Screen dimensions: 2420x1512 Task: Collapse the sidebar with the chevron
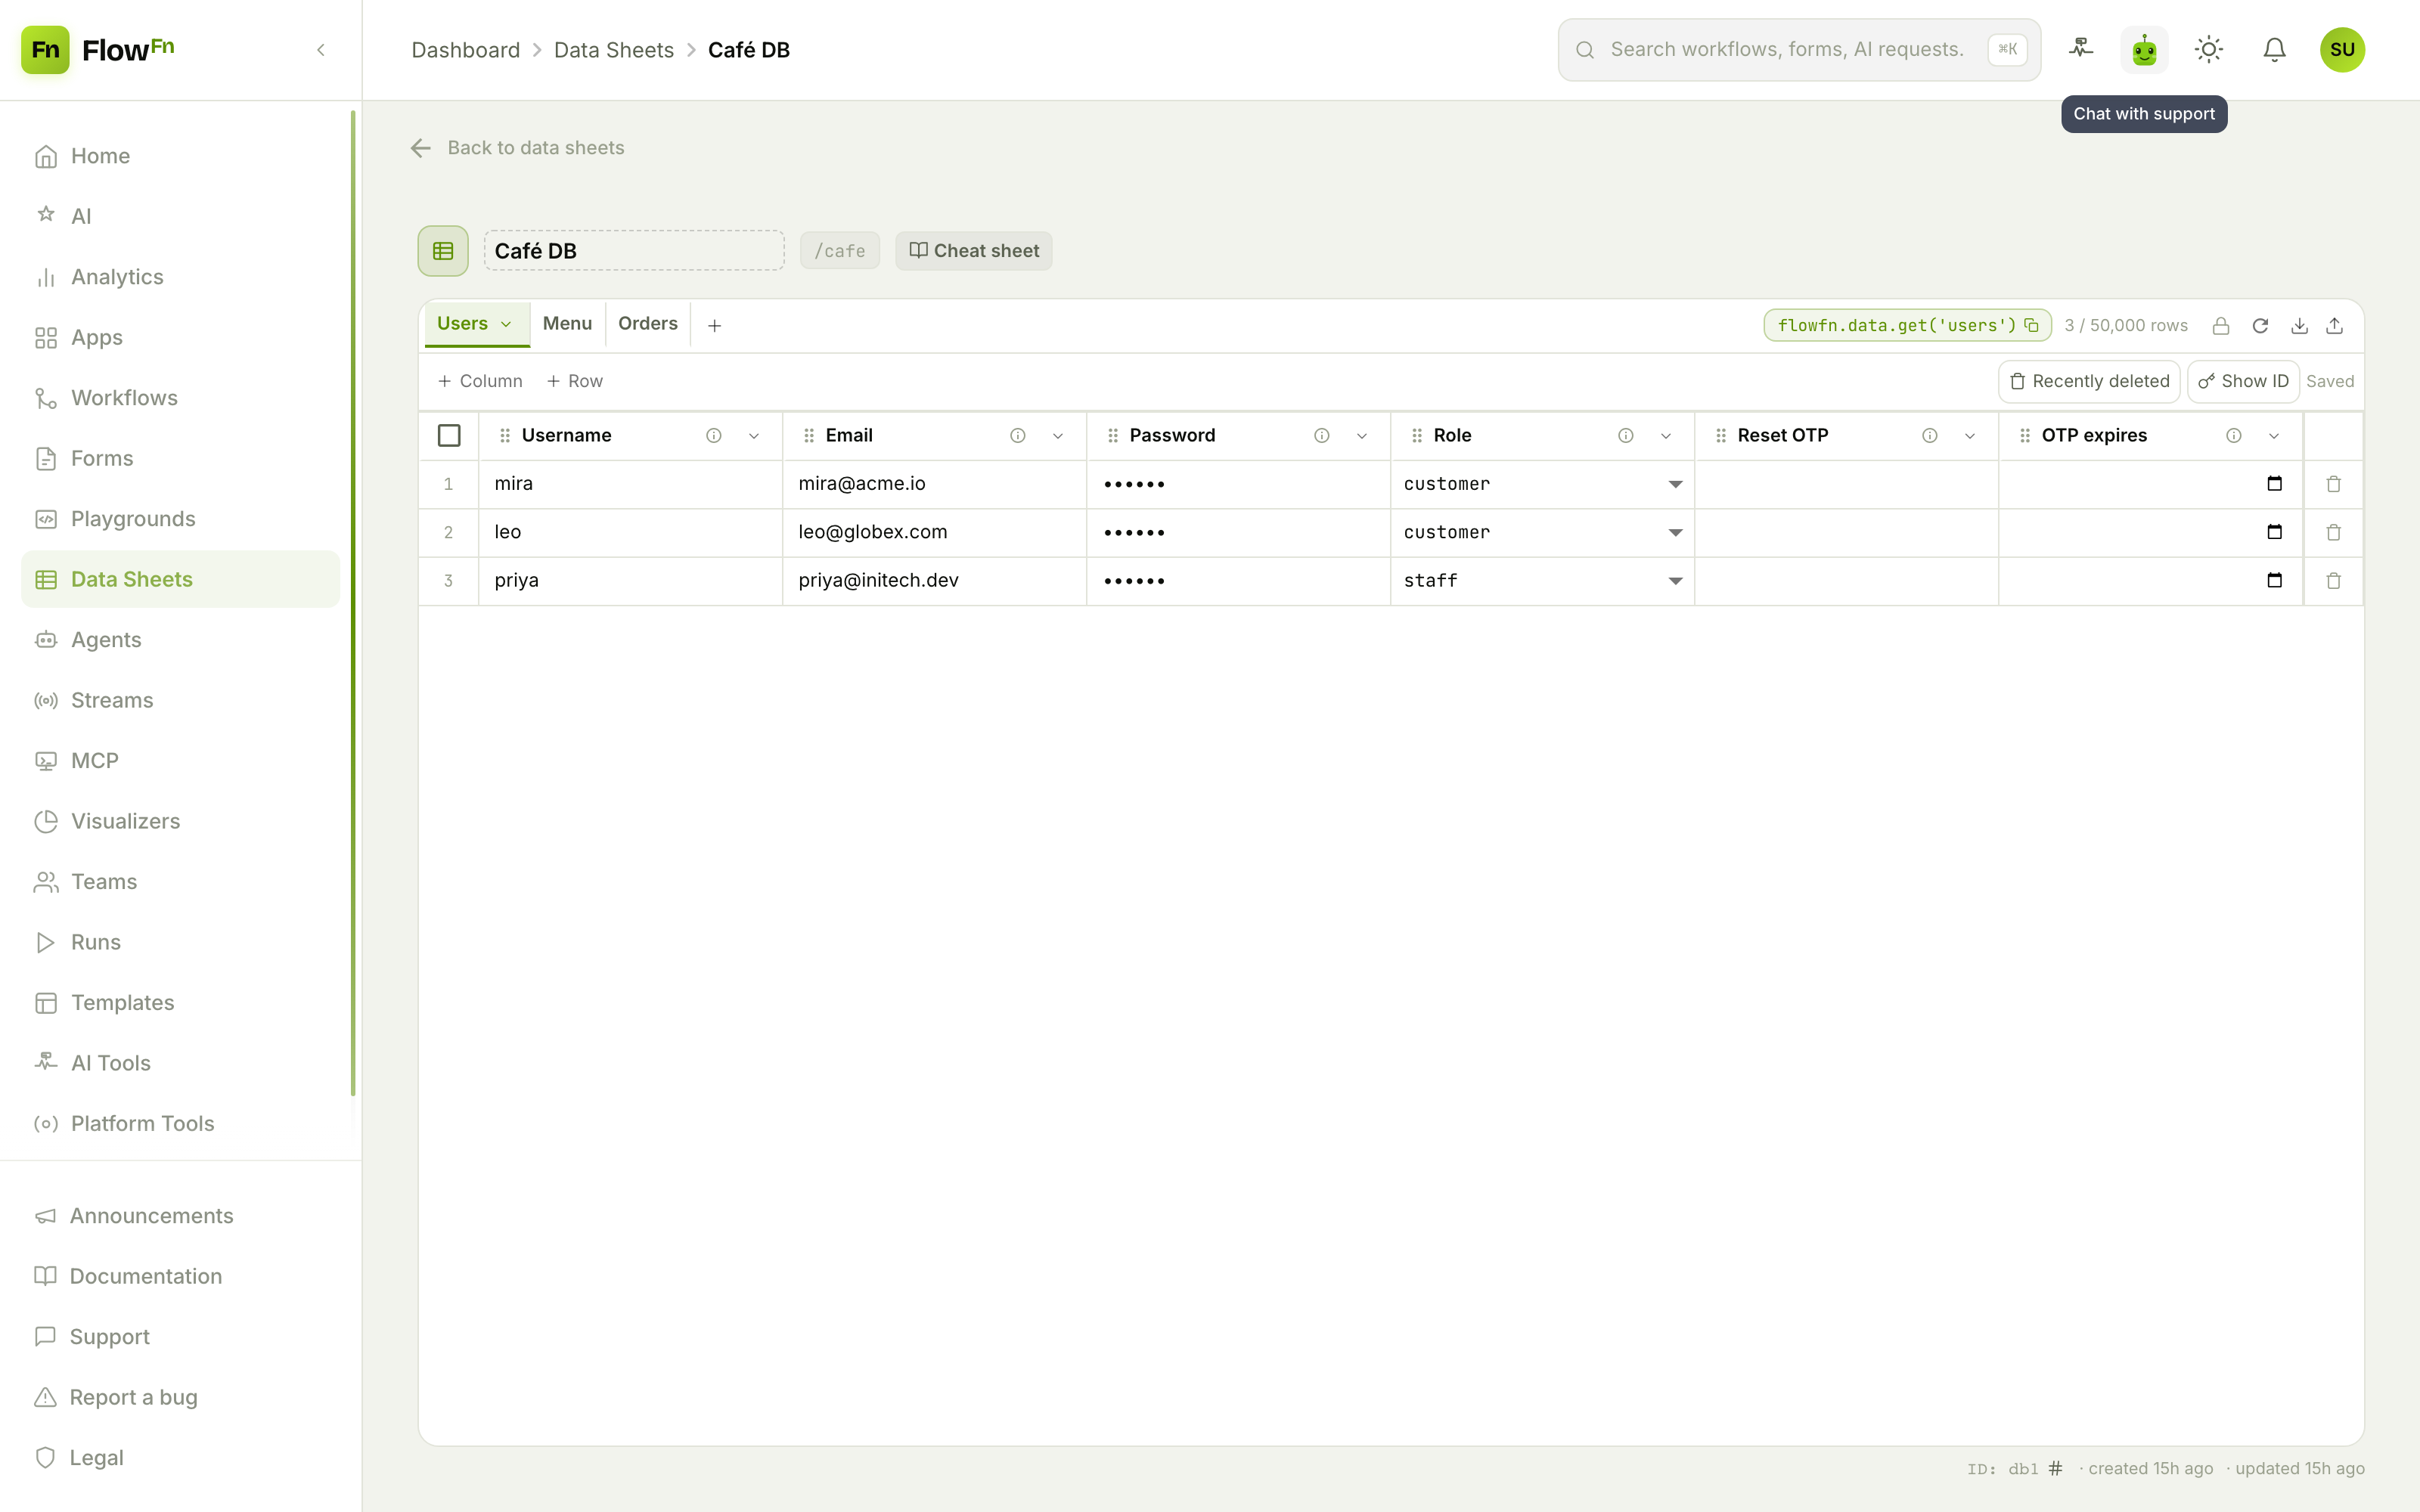point(321,50)
